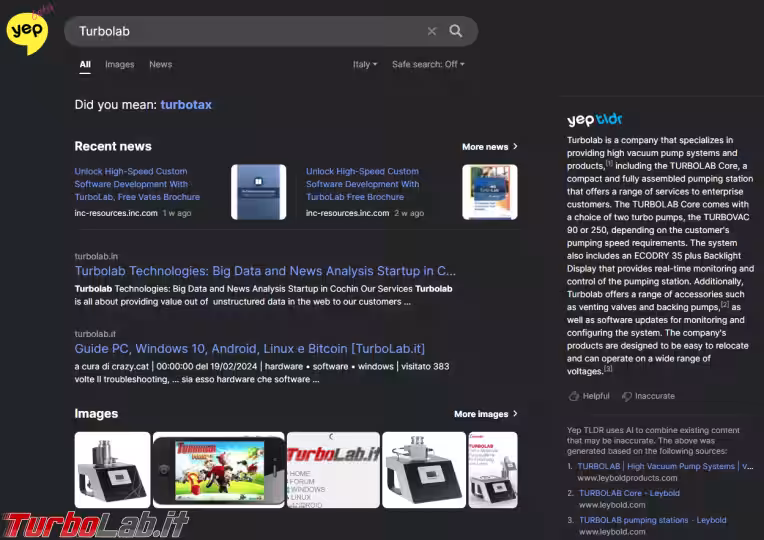Click the Yep TLDR logo

pyautogui.click(x=594, y=120)
